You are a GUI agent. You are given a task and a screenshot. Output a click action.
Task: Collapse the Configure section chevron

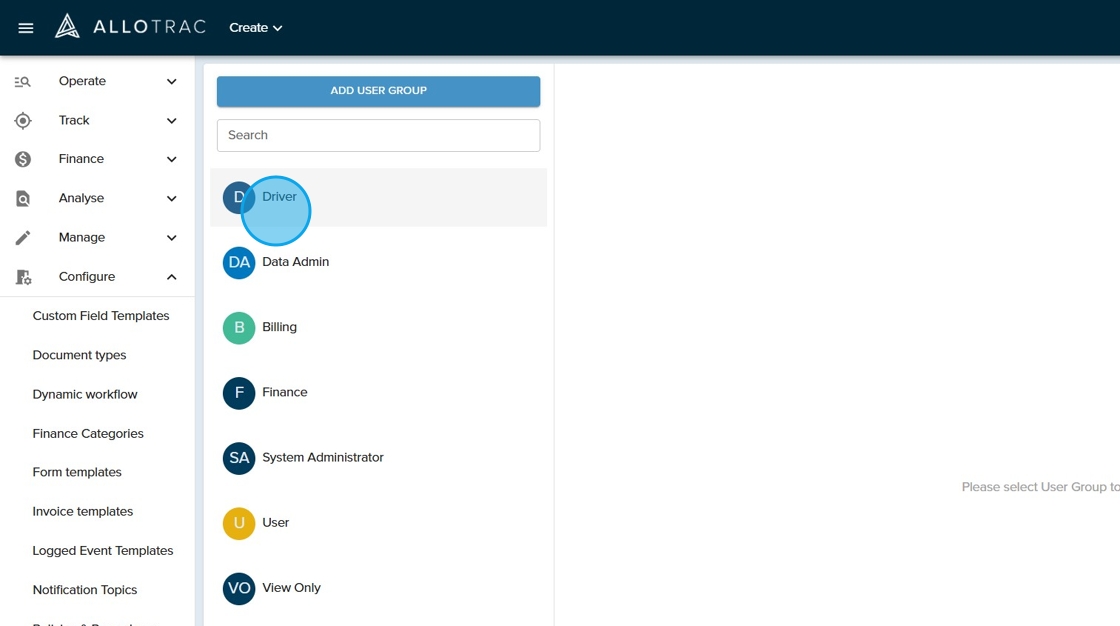coord(172,277)
